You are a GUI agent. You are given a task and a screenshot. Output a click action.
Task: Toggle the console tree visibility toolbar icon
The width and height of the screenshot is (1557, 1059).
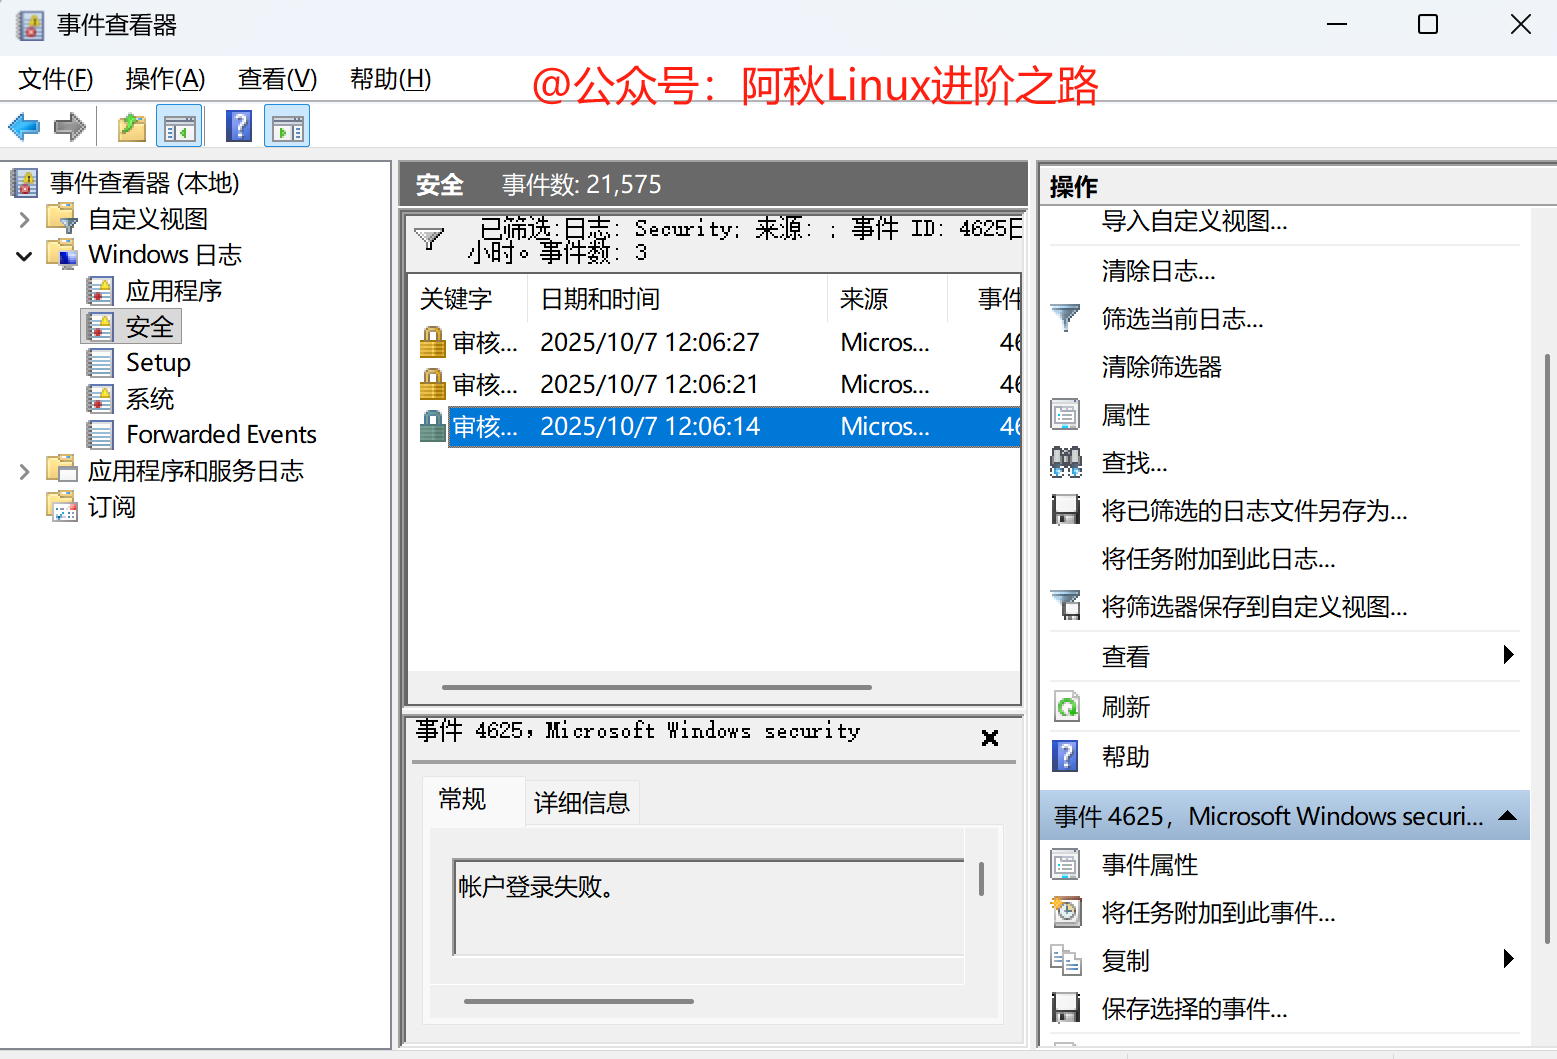tap(179, 125)
